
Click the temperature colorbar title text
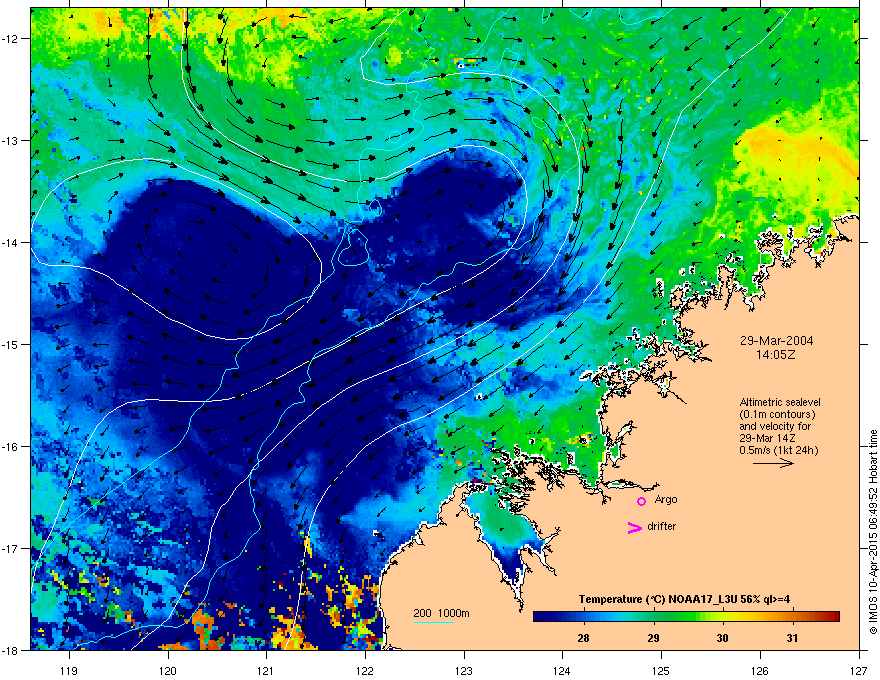tap(684, 599)
